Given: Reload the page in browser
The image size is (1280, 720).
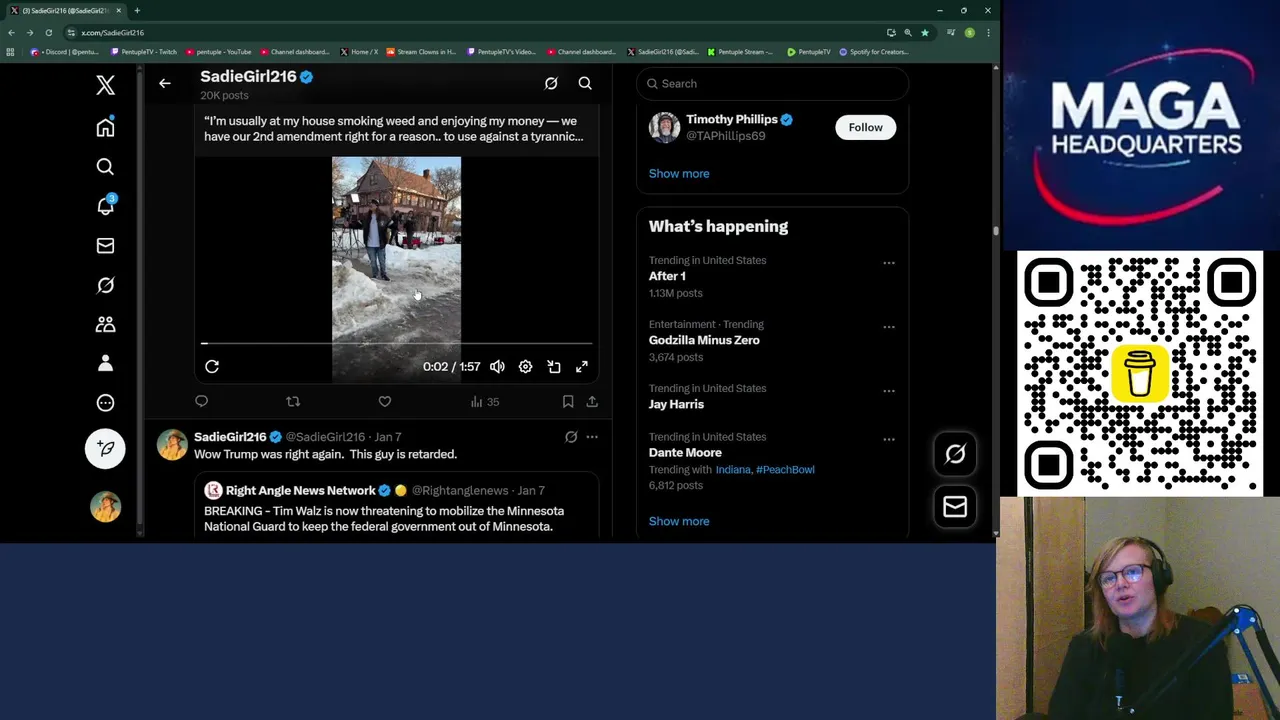Looking at the screenshot, I should [48, 32].
